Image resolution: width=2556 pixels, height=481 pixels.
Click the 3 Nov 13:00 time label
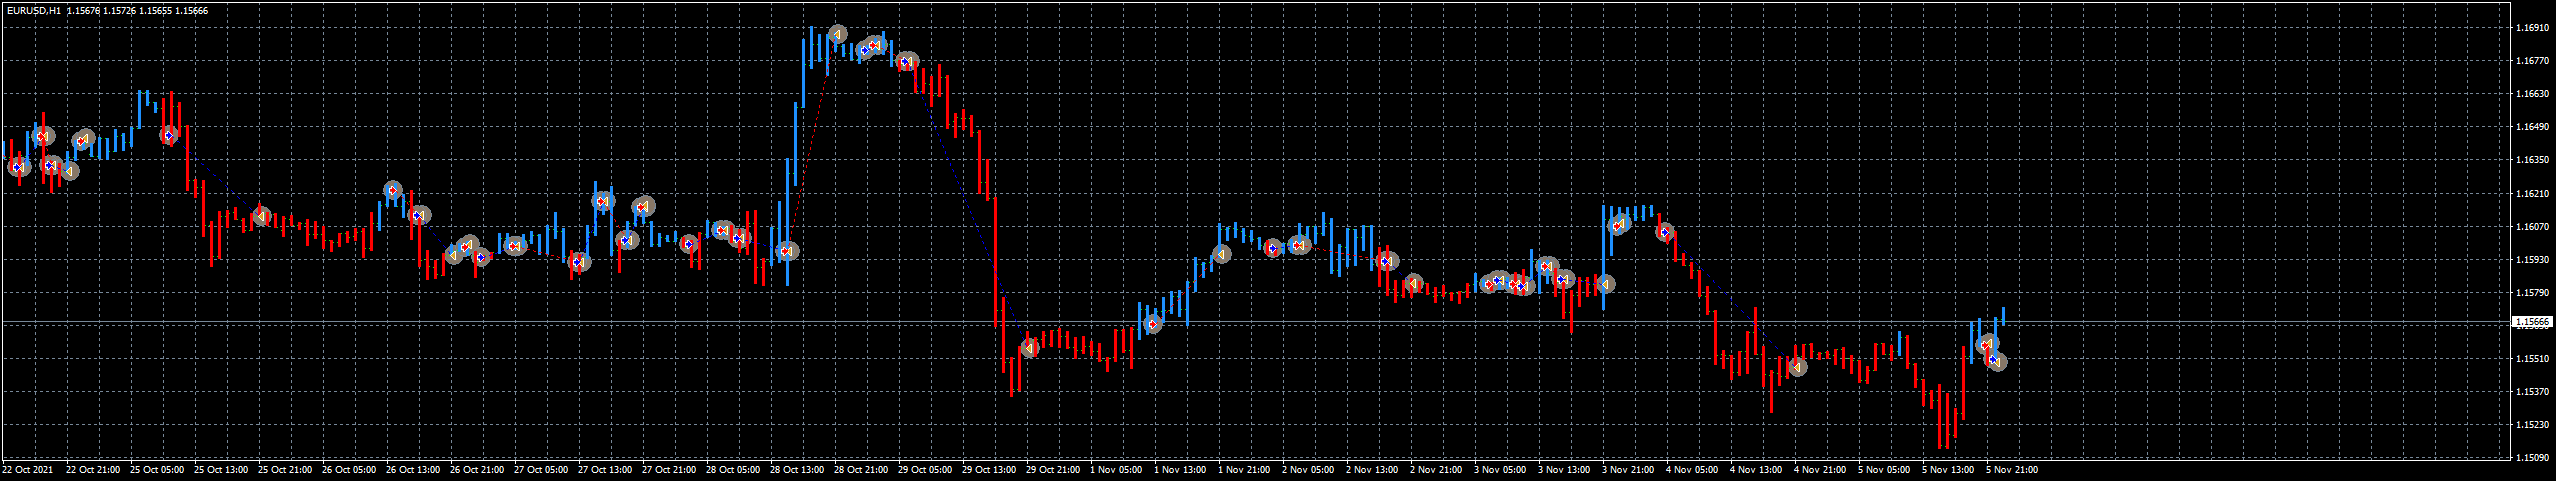tap(1564, 470)
